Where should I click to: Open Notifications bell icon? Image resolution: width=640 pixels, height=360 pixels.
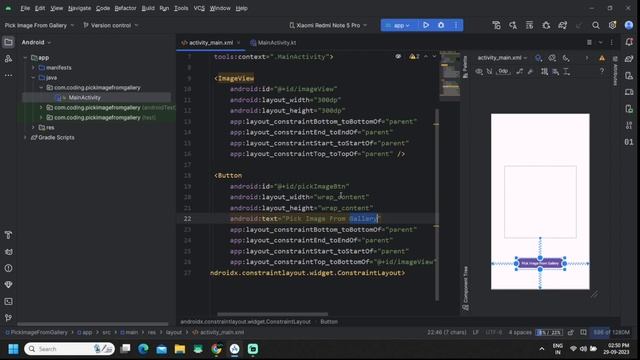629,42
